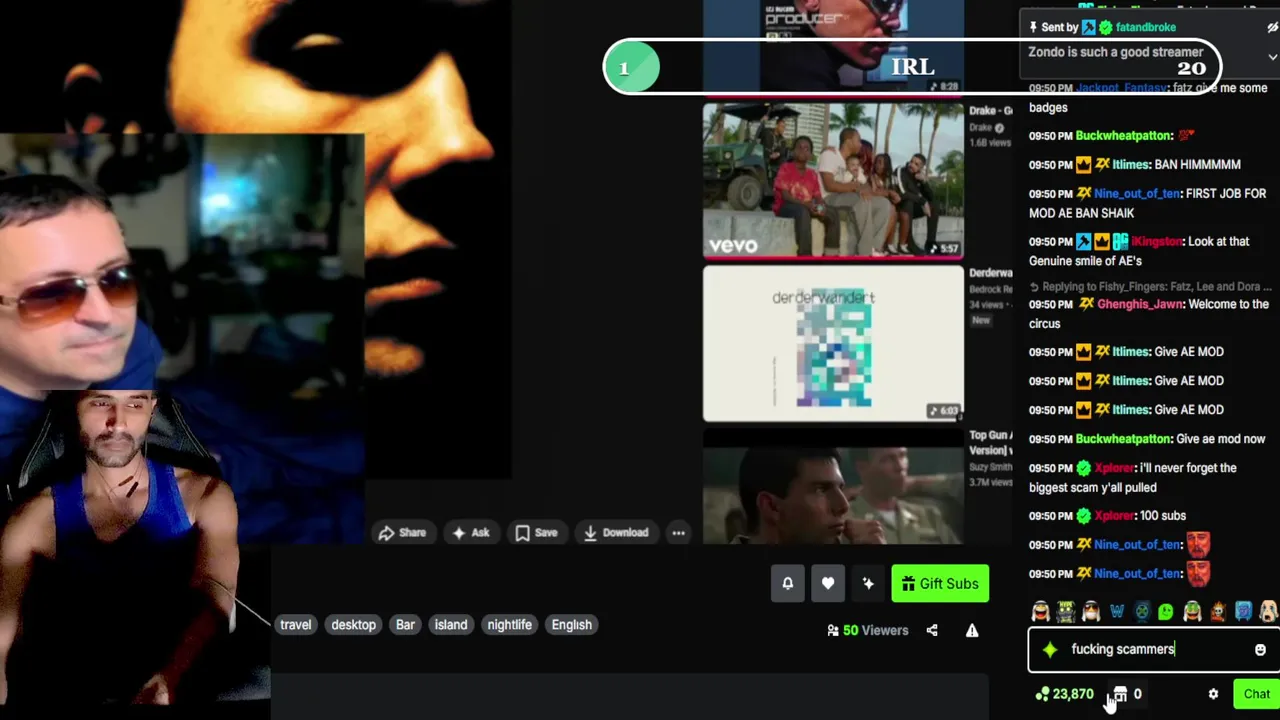
Task: Click Nine_out_of_ten on "FIRST JOB FOR MOD" message
Action: [1137, 194]
